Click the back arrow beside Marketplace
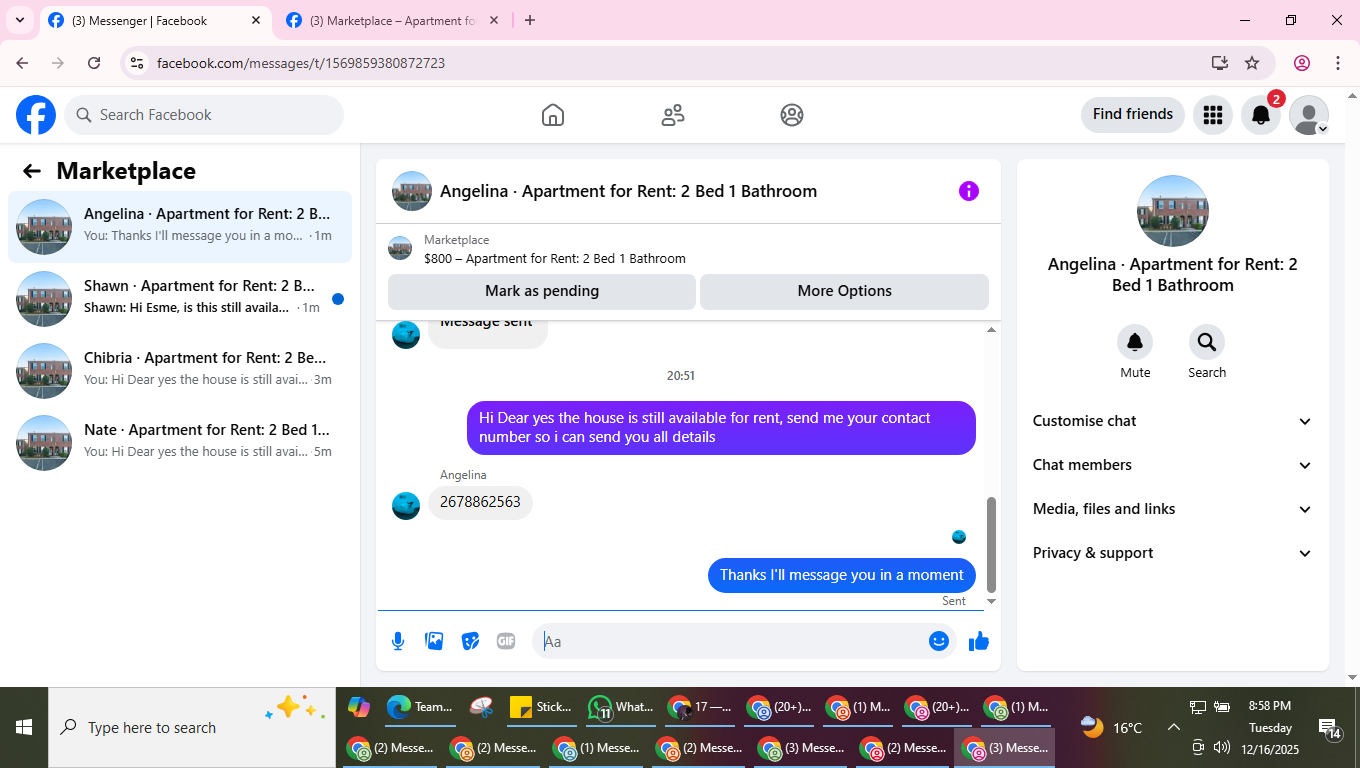 [x=32, y=171]
